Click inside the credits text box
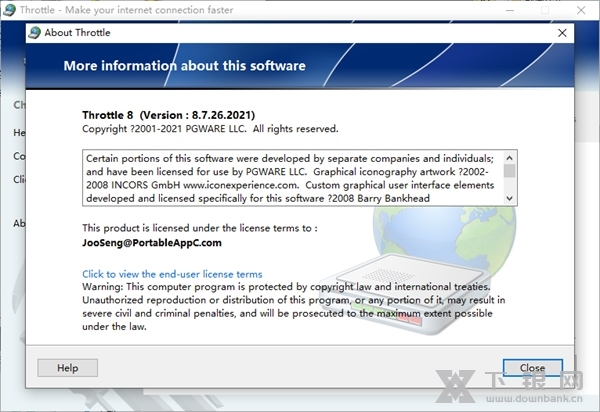 (x=290, y=178)
